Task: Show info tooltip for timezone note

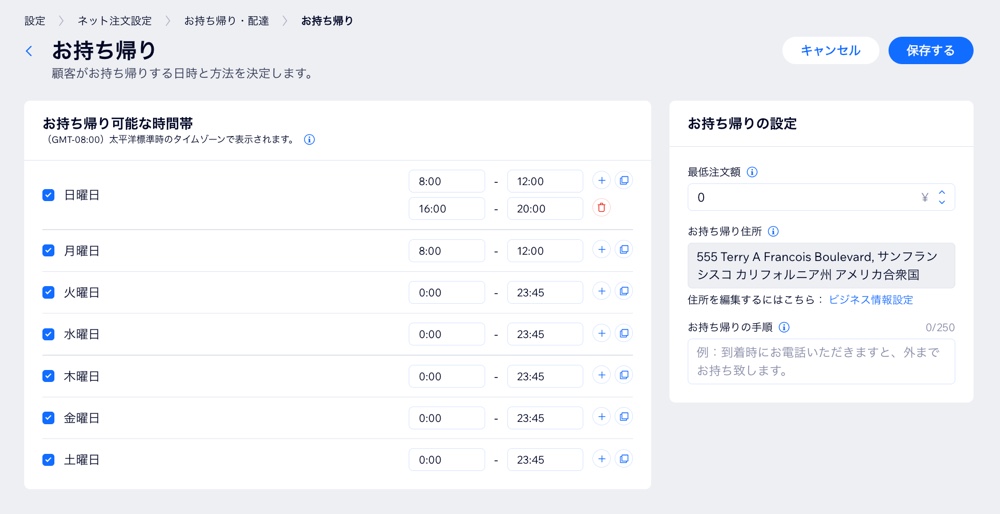Action: click(309, 140)
